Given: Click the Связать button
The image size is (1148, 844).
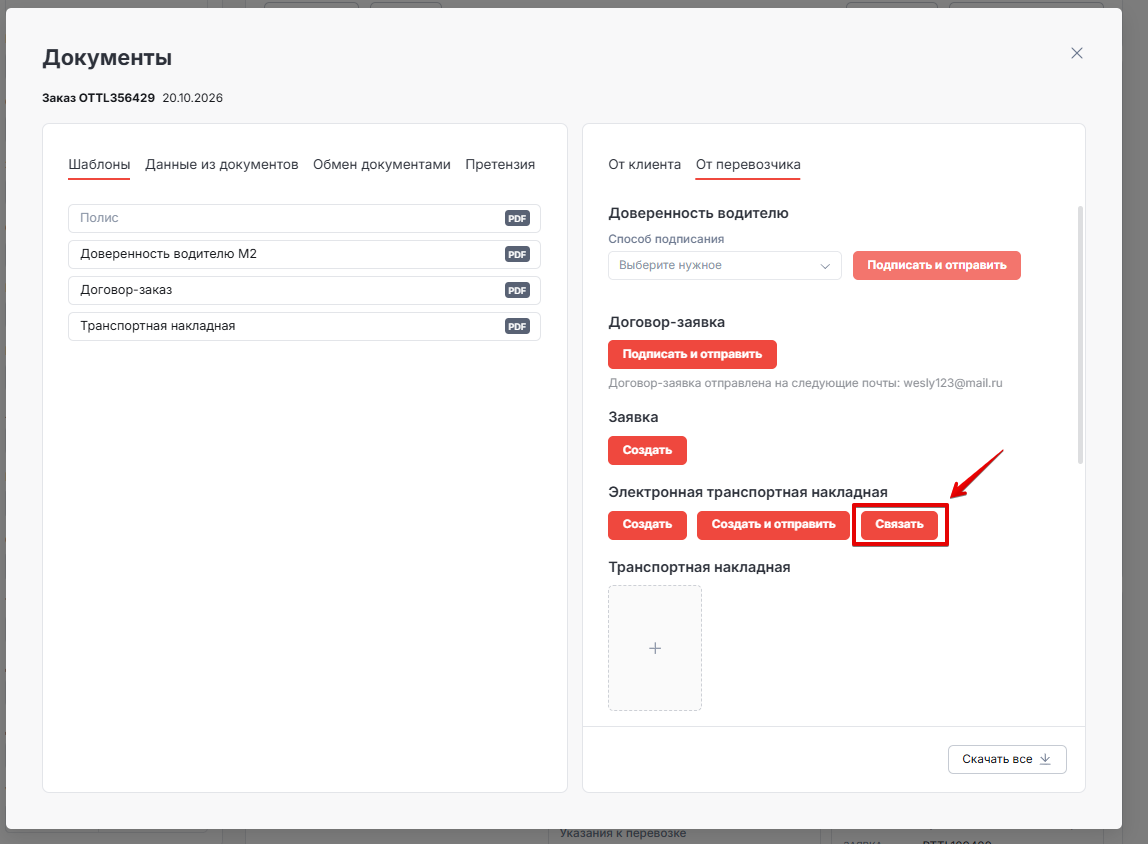Looking at the screenshot, I should (899, 525).
